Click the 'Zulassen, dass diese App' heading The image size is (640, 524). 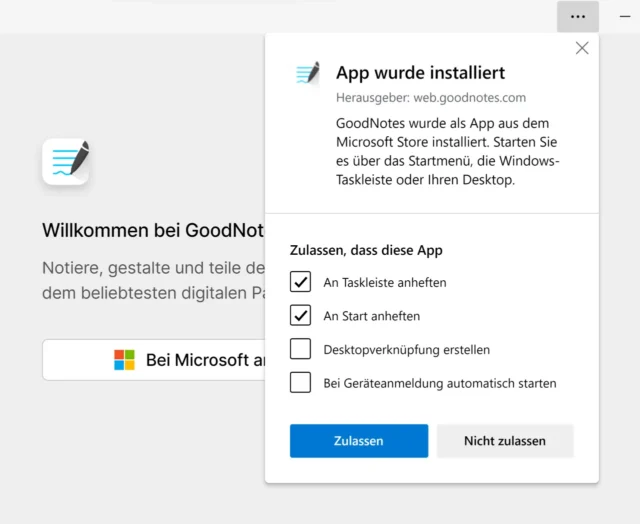click(366, 250)
